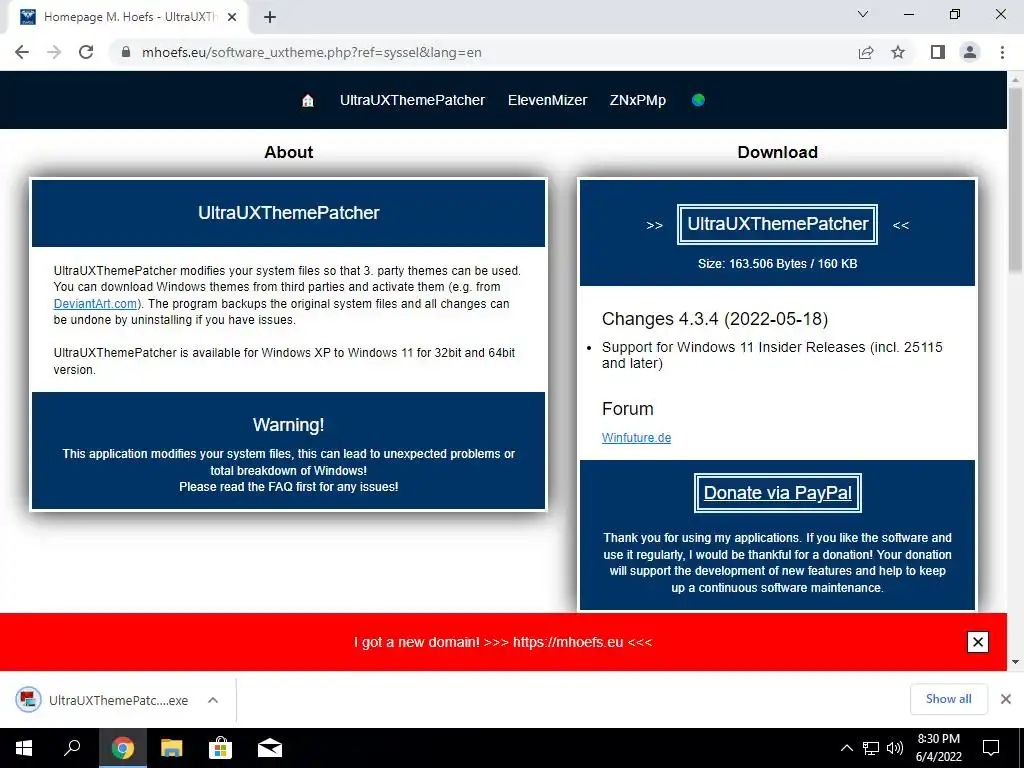Screen dimensions: 1024x768
Task: Click the Warning! heading
Action: (x=288, y=424)
